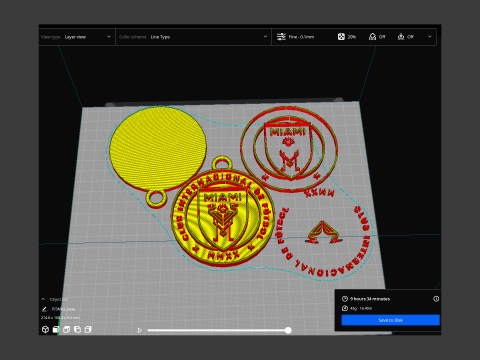Screen dimensions: 480x360
Task: Click the 20% infill icon
Action: pos(341,37)
